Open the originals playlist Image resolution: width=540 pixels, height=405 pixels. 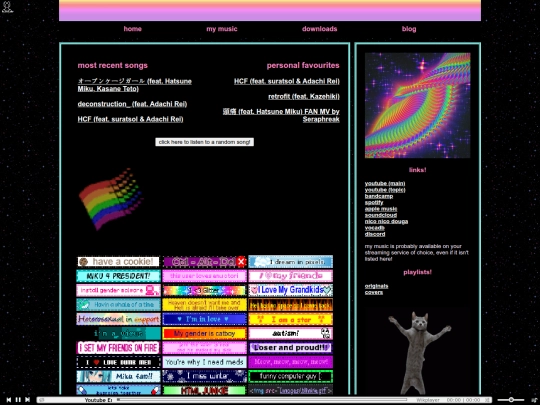(376, 286)
